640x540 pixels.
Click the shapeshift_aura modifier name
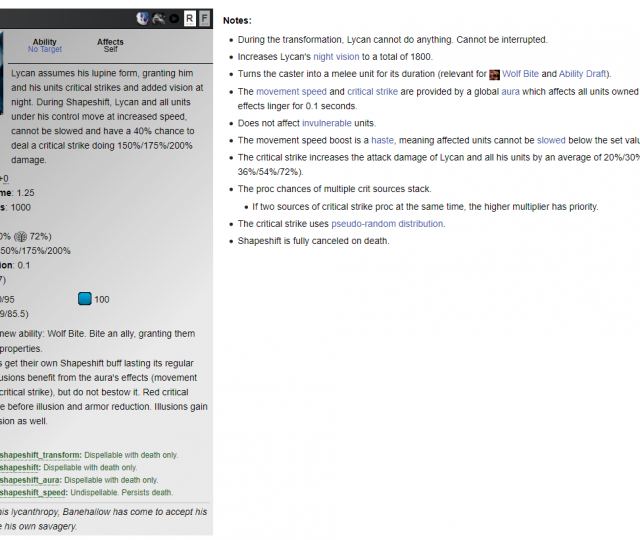point(30,480)
